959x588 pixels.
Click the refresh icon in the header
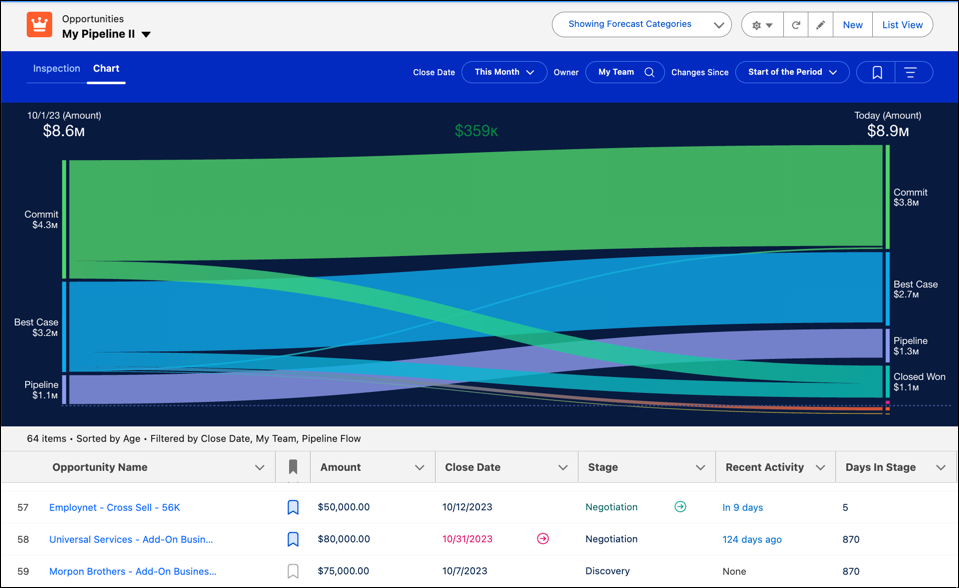pos(795,24)
